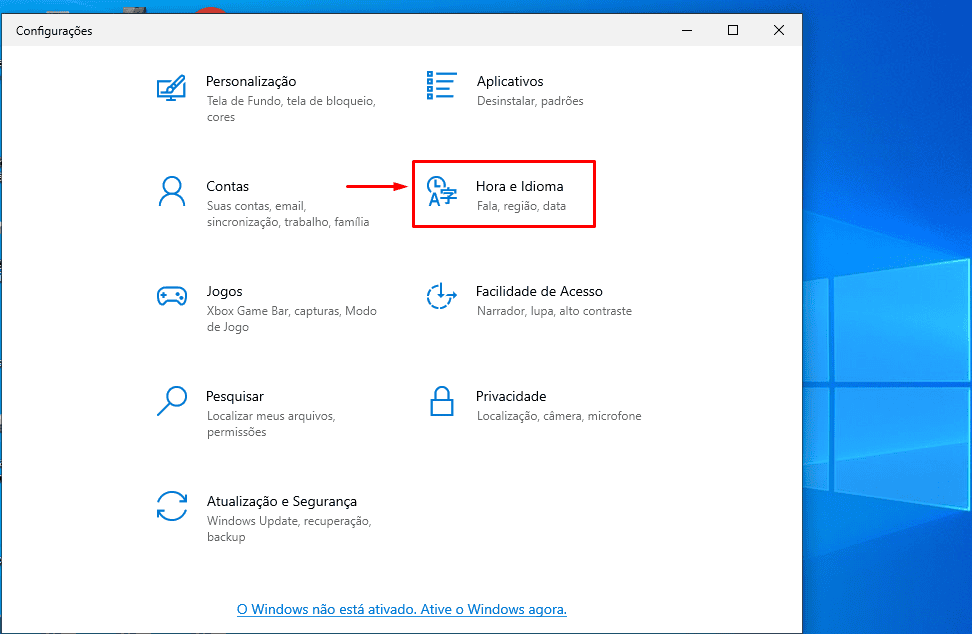972x634 pixels.
Task: Click the Privacidade heading text
Action: [x=511, y=396]
